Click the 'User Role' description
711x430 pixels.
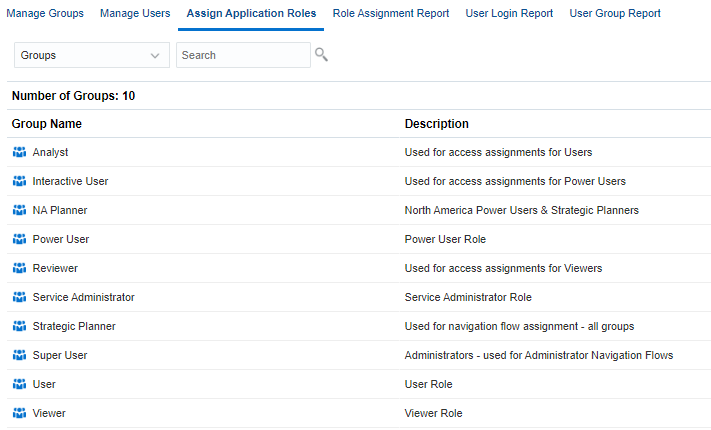429,385
